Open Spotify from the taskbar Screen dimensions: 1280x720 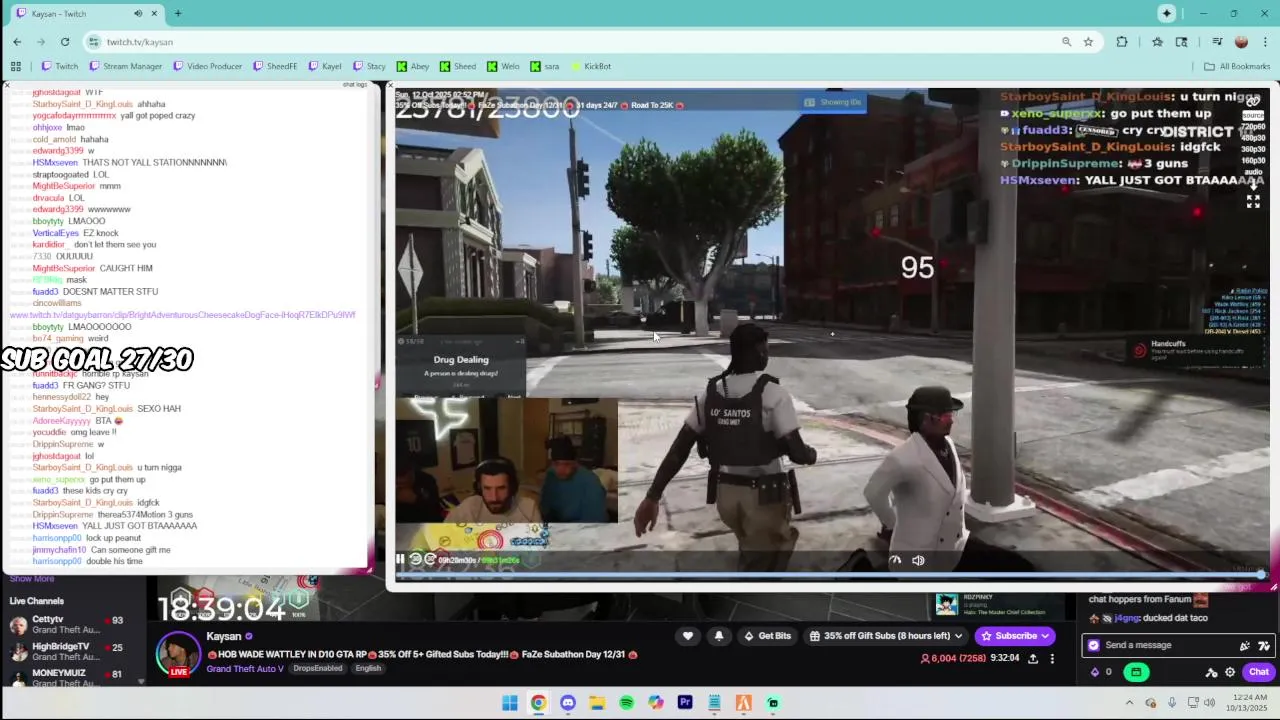(x=626, y=703)
